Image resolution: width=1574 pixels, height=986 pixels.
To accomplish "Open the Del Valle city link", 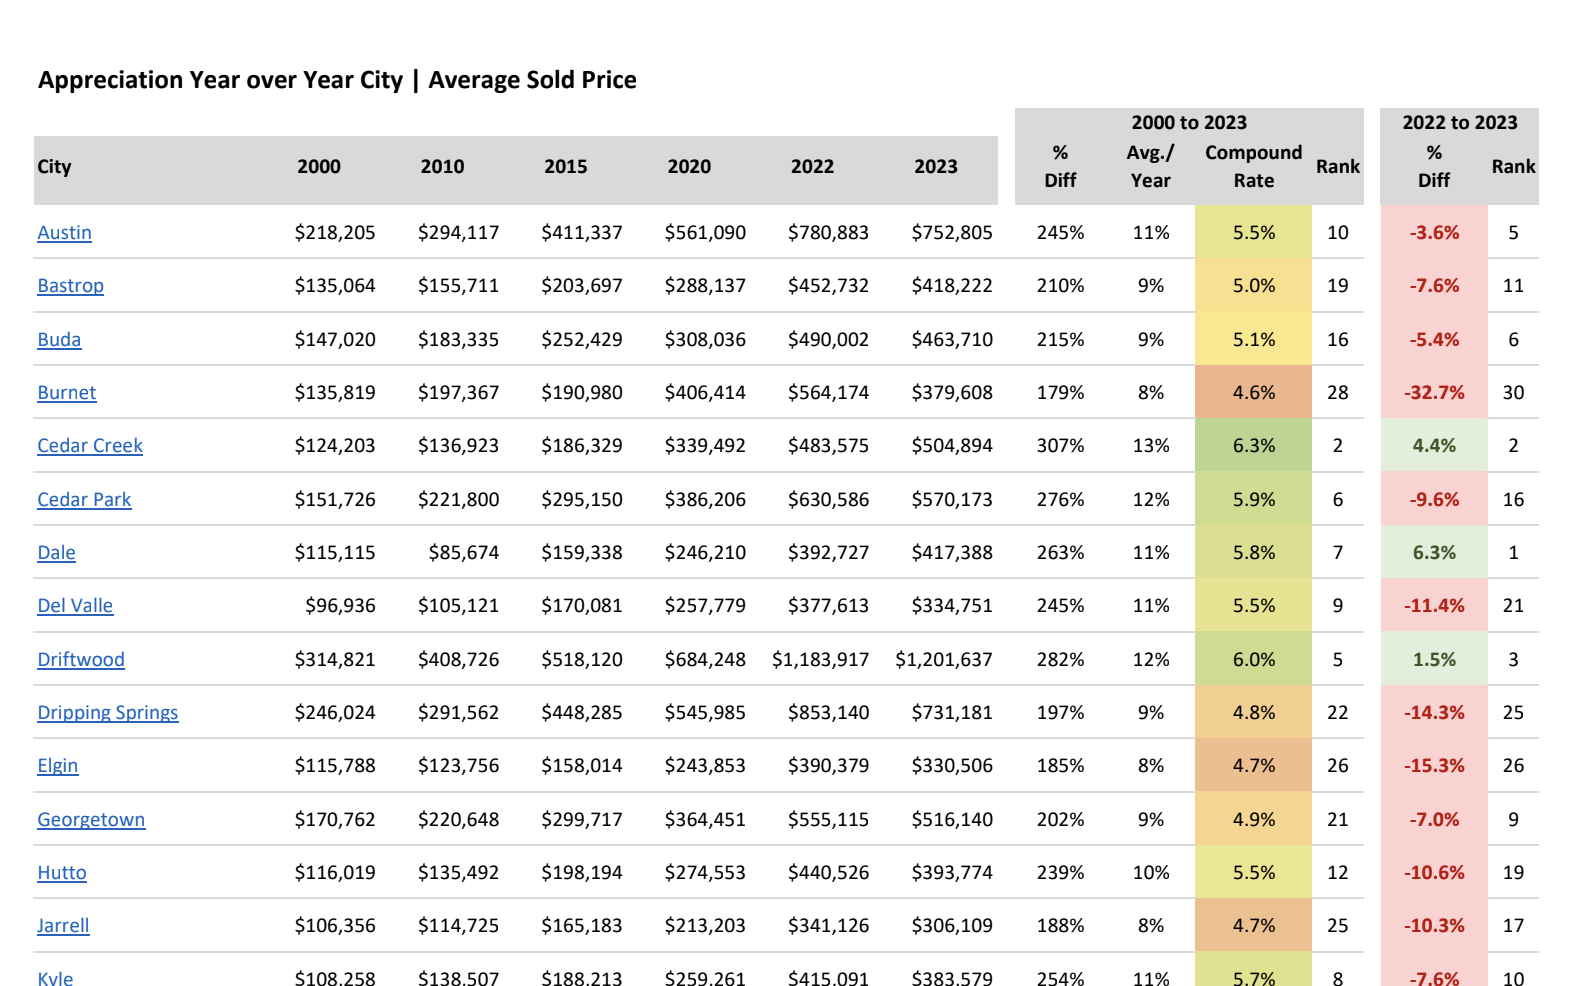I will click(x=75, y=606).
